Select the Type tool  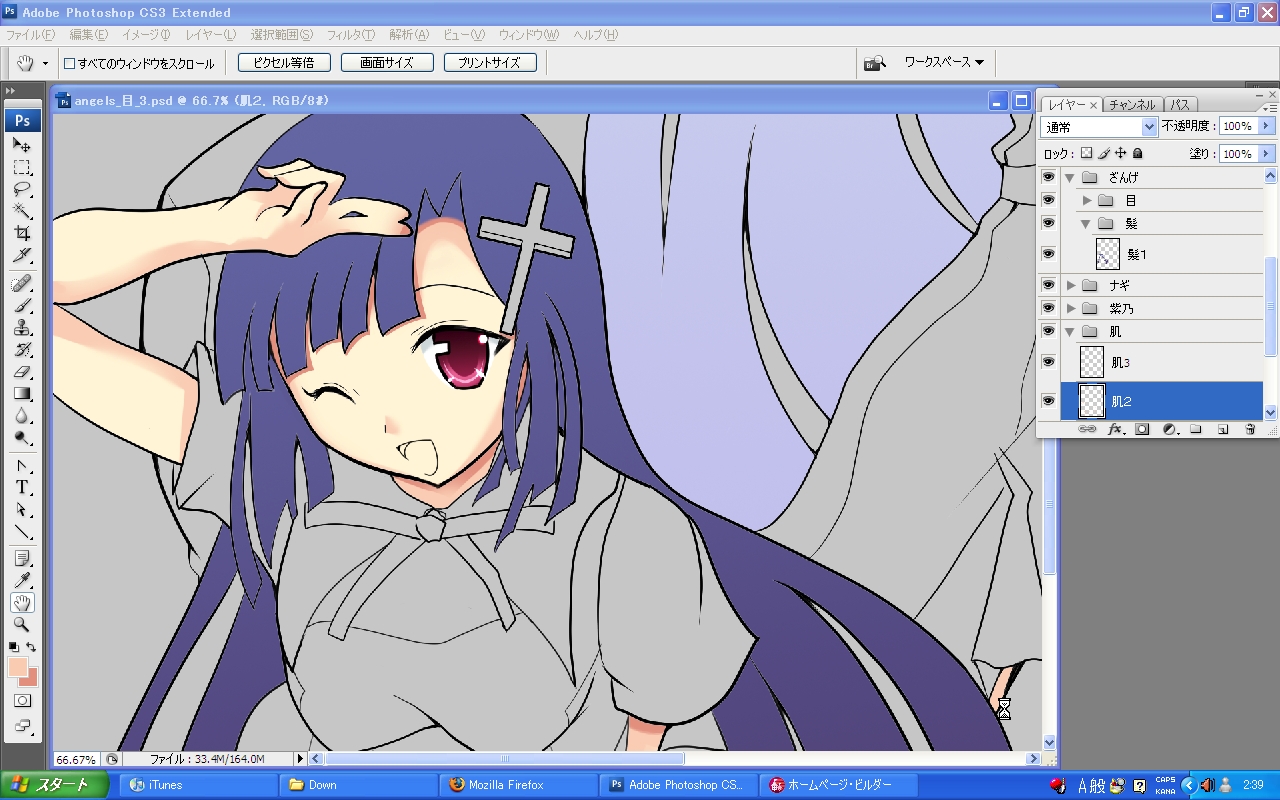[22, 488]
